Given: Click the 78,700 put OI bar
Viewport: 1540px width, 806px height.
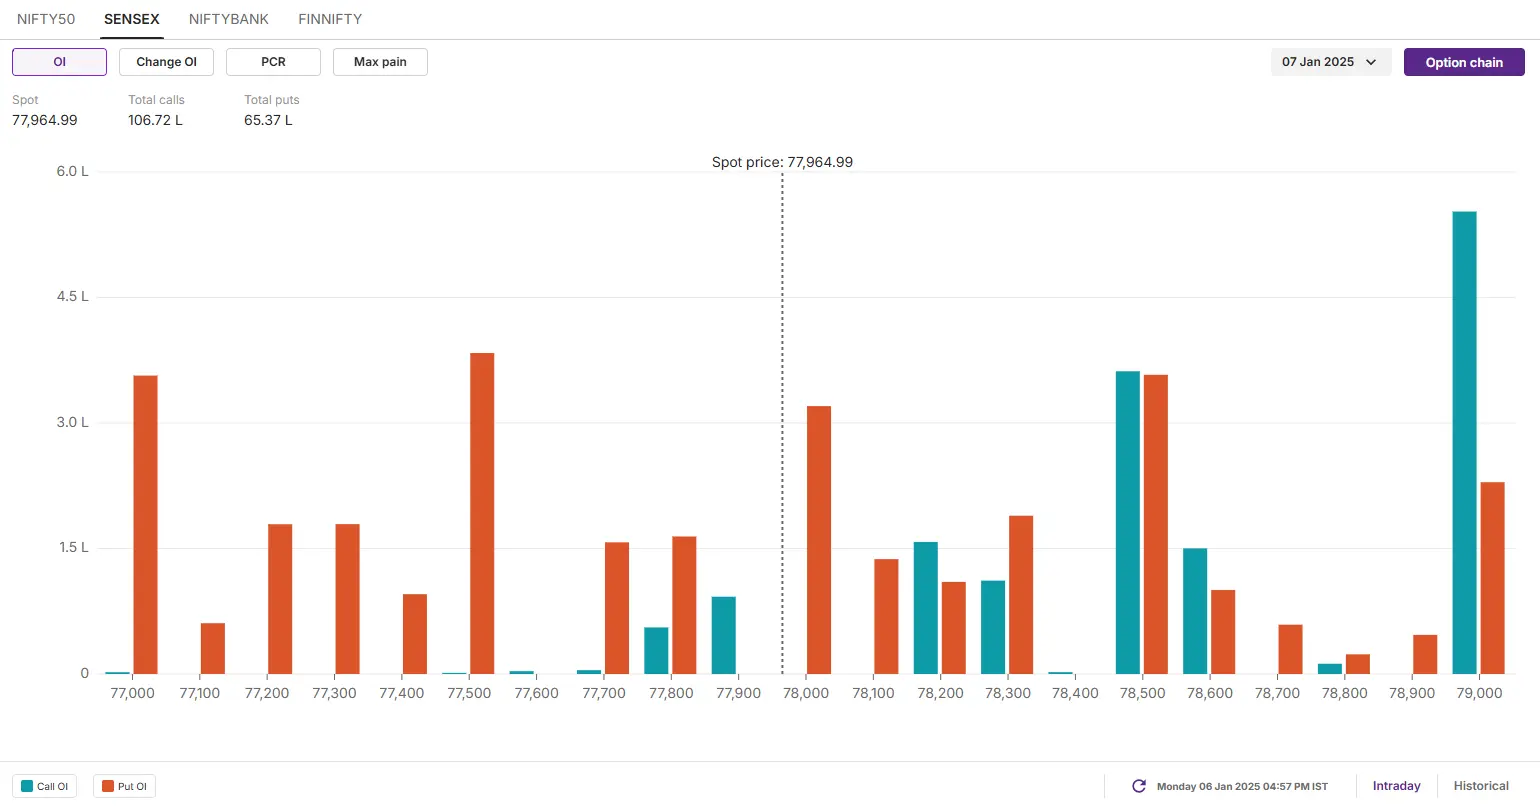Looking at the screenshot, I should 1290,649.
